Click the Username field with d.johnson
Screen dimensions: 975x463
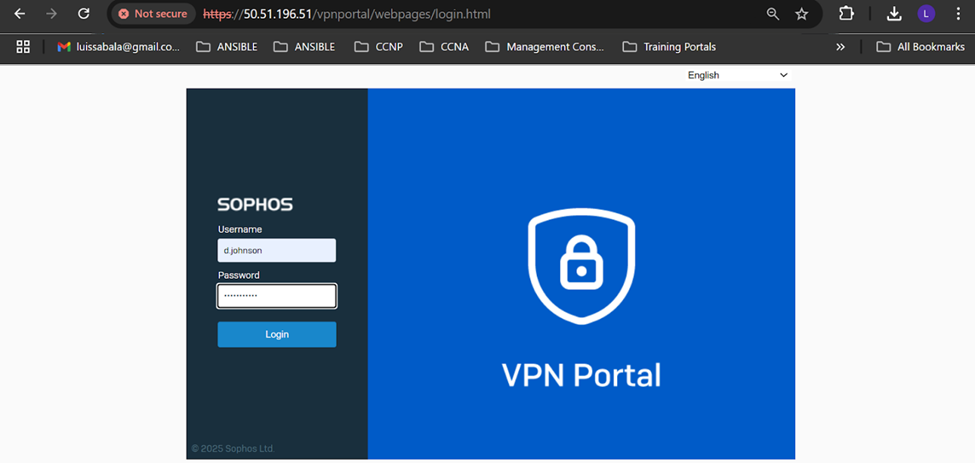point(277,250)
